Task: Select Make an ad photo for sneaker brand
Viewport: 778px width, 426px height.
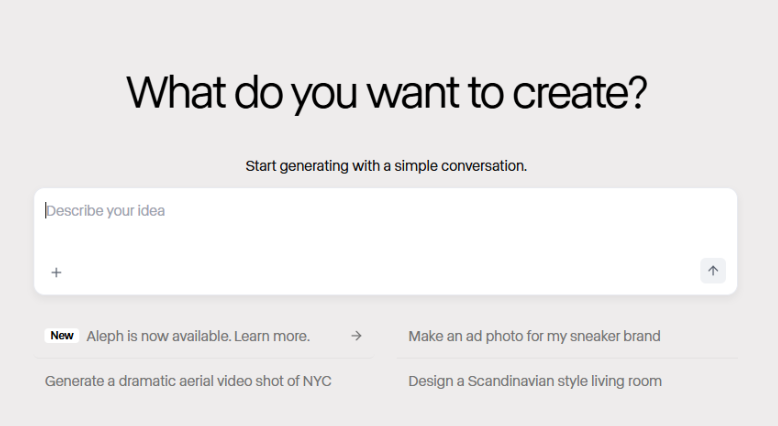Action: 534,336
